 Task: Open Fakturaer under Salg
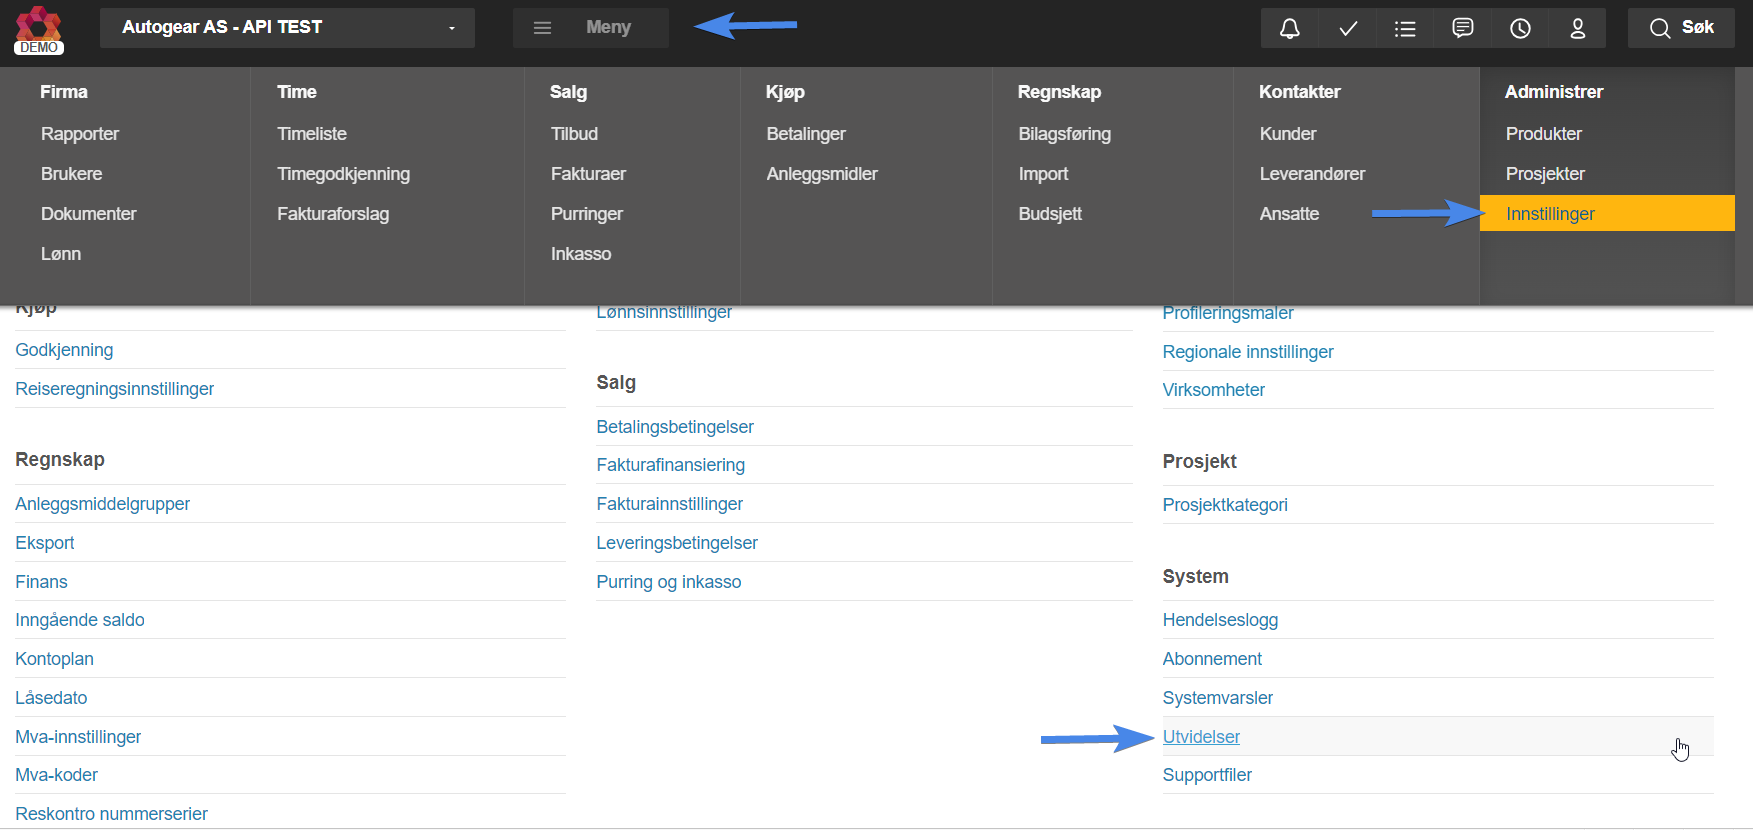(x=588, y=174)
